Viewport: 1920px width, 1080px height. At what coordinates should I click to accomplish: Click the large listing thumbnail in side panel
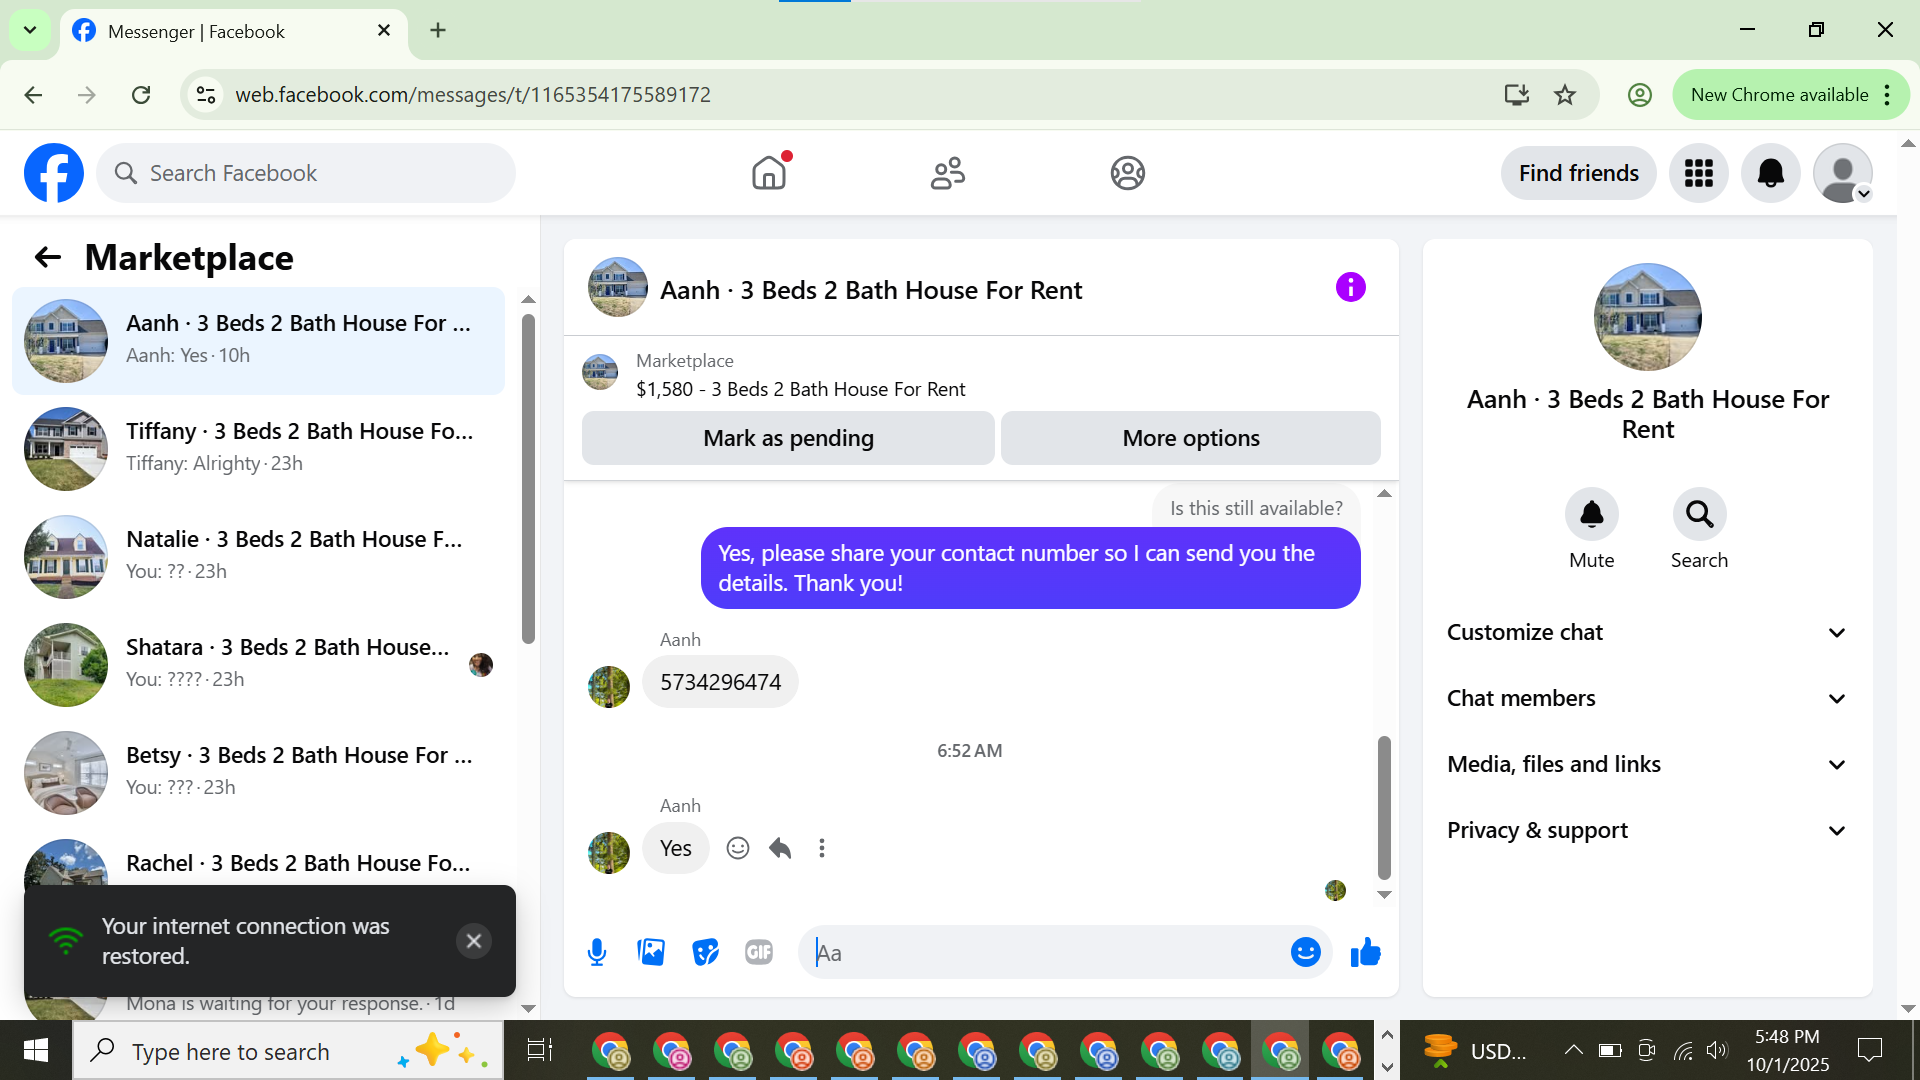point(1647,317)
